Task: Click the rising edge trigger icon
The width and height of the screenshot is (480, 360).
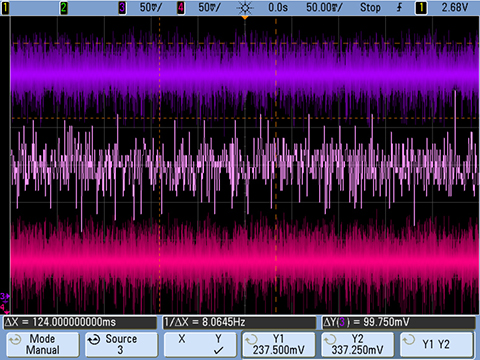Action: [x=399, y=7]
